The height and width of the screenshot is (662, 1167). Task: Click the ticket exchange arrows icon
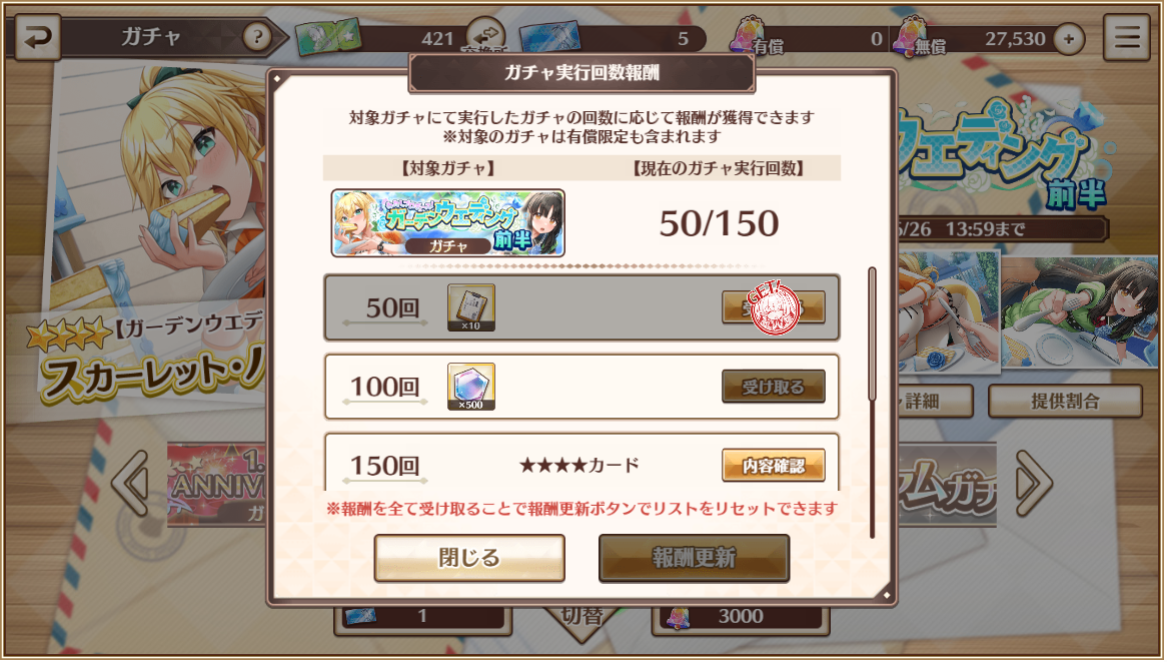487,35
